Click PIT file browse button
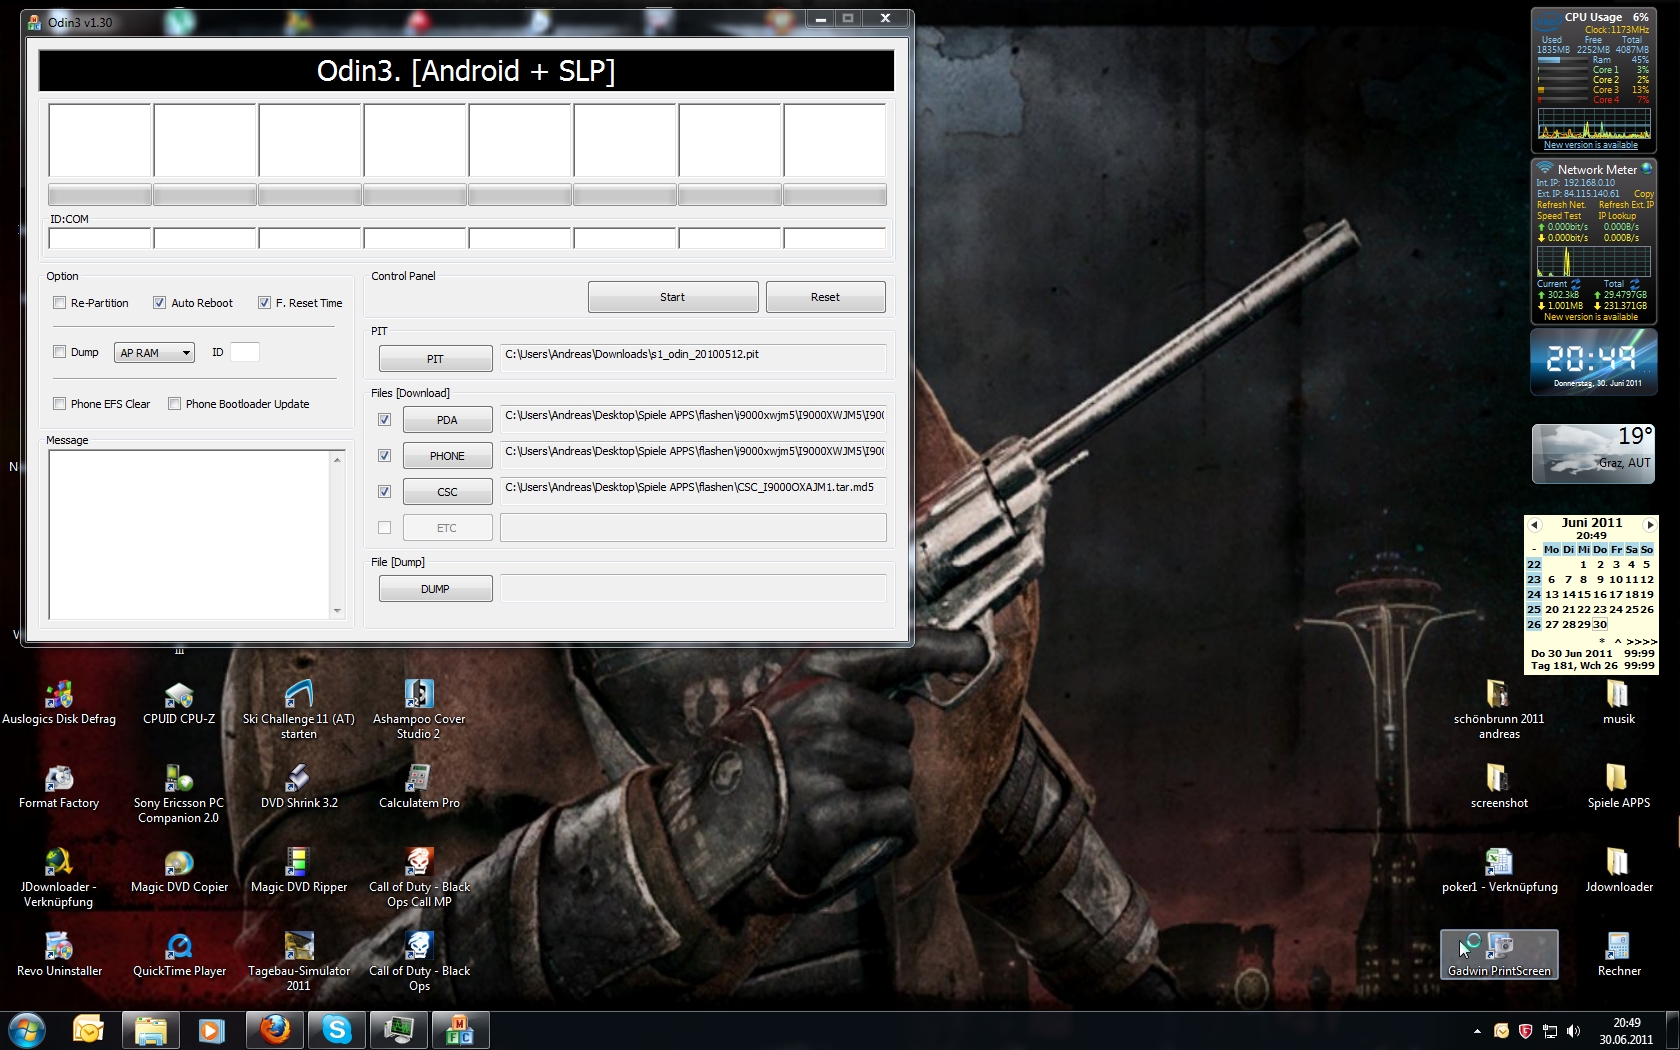Screen dimensions: 1680x1050 [x=435, y=359]
